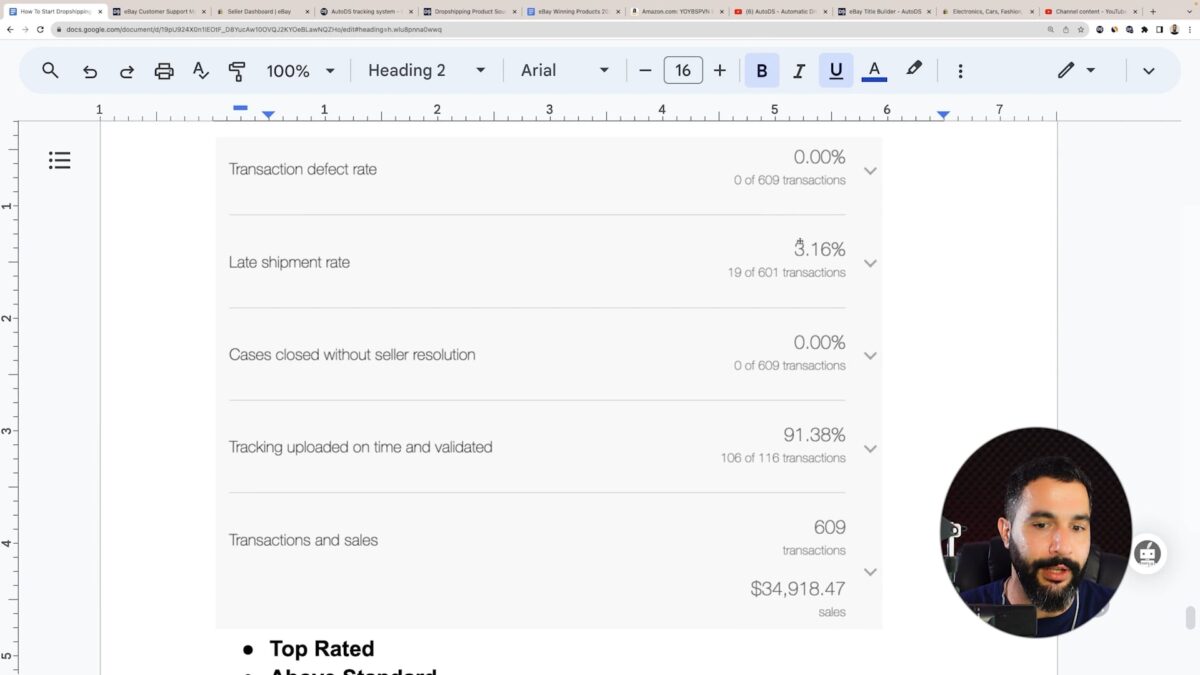1200x675 pixels.
Task: Click the robot assistant icon beside webcam
Action: pos(1147,553)
